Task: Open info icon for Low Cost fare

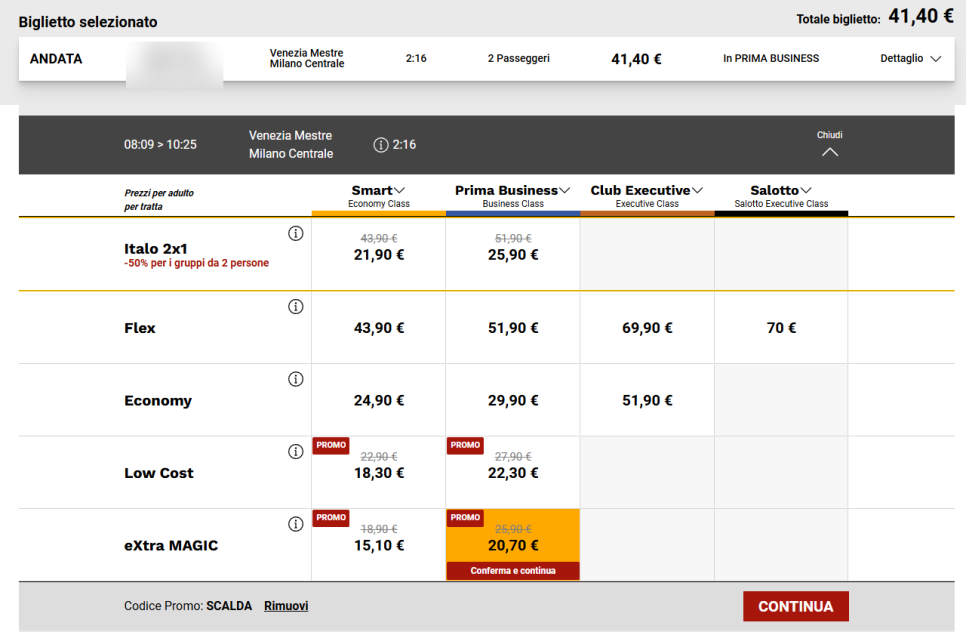Action: pyautogui.click(x=296, y=452)
